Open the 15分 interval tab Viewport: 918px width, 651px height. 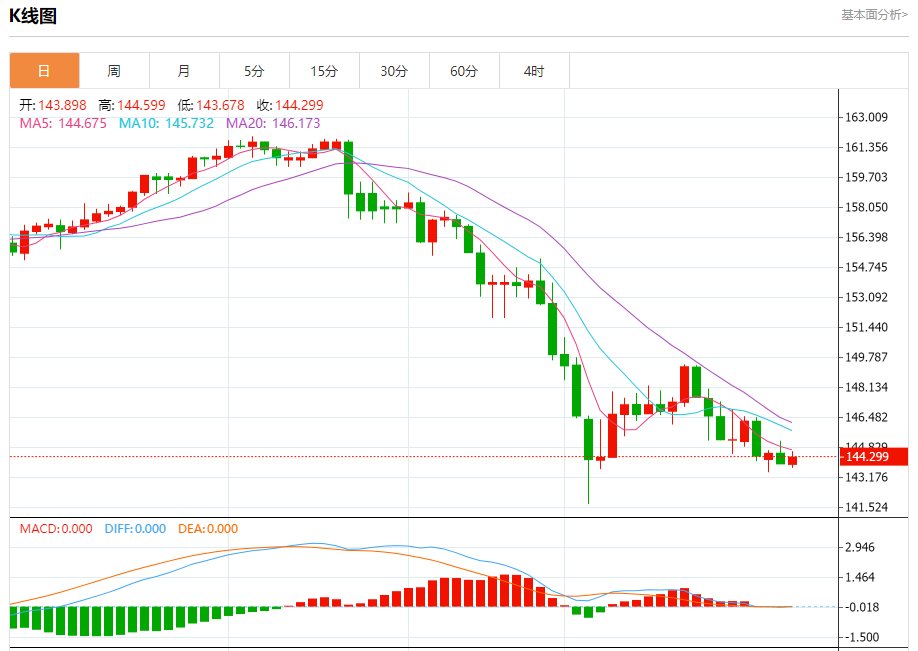[x=324, y=71]
